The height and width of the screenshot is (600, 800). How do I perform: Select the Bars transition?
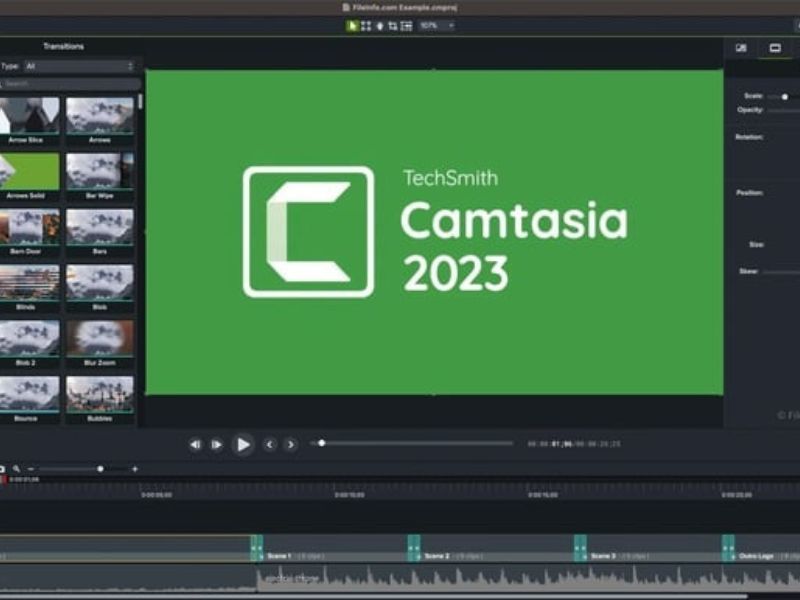click(100, 232)
